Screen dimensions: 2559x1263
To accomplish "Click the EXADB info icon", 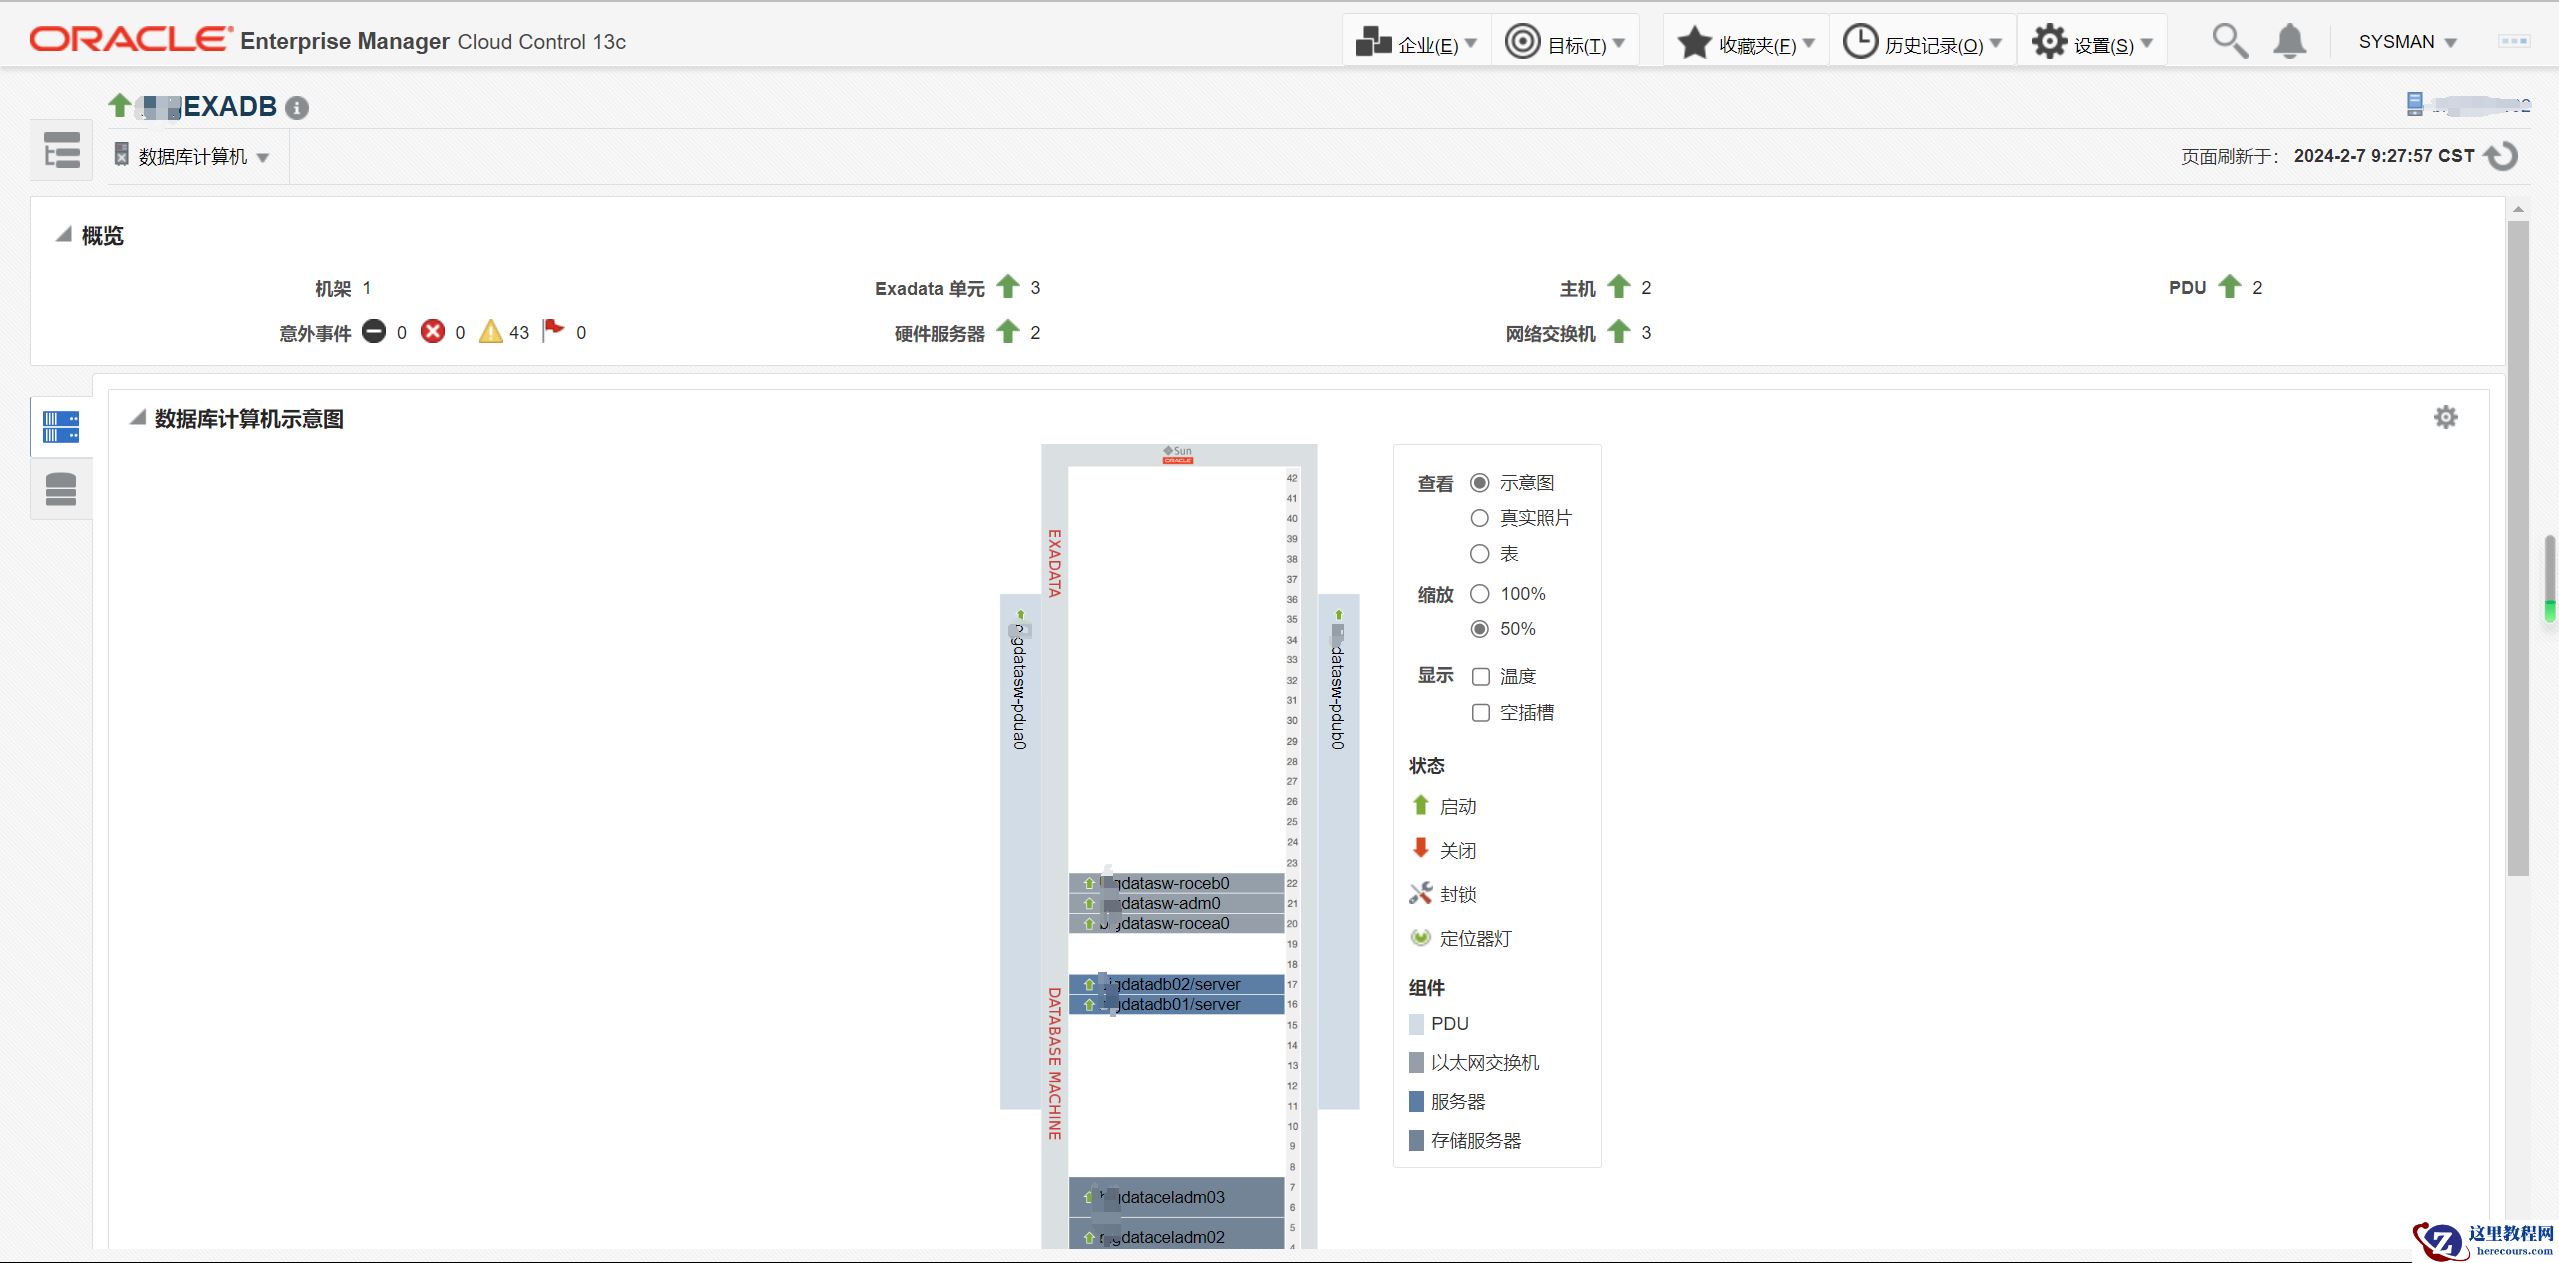I will click(297, 108).
